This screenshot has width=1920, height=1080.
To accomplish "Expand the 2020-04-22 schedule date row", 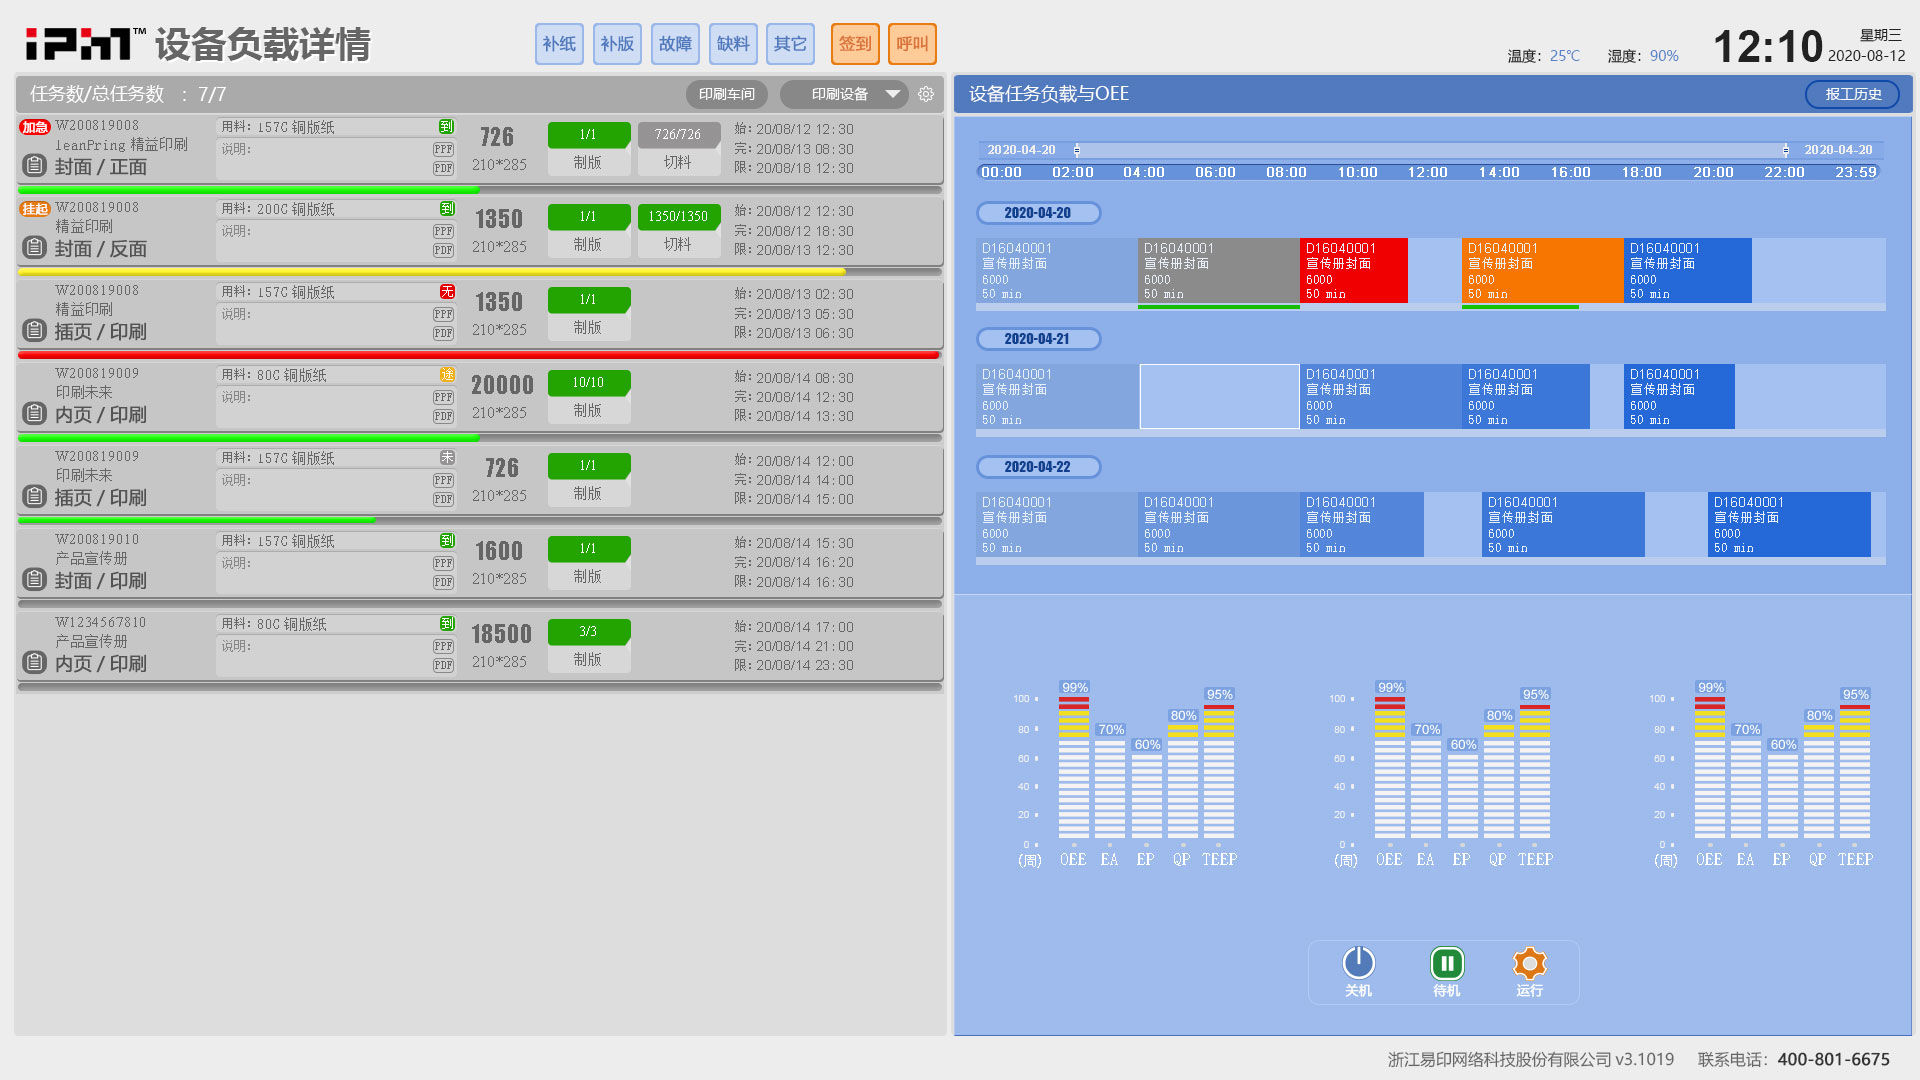I will pyautogui.click(x=1037, y=467).
